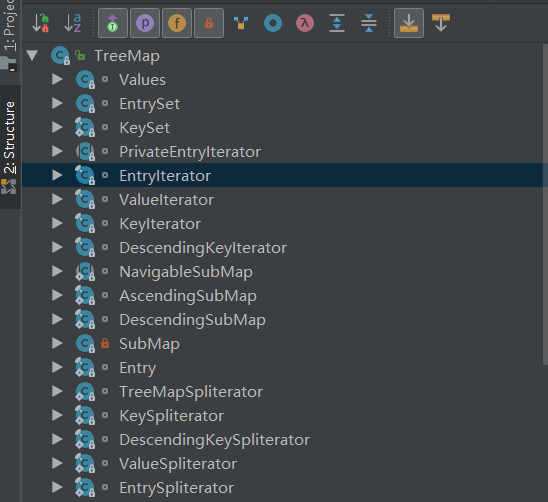Toggle Autoscroll to Source button
This screenshot has width=548, height=502.
coord(409,23)
